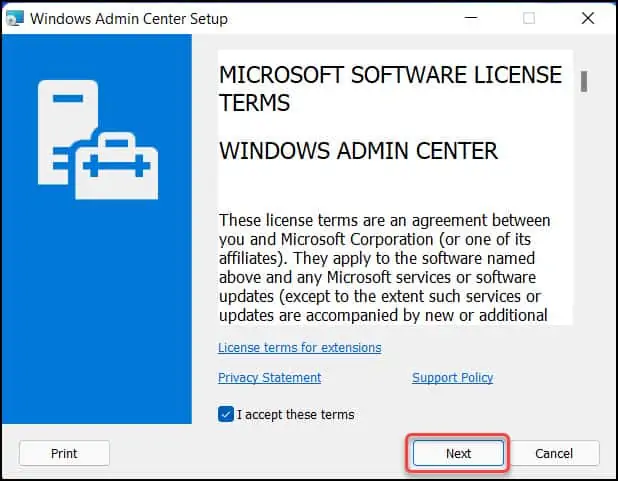The height and width of the screenshot is (481, 618).
Task: Click the MICROSOFT SOFTWARE LICENSE TERMS heading
Action: tap(390, 88)
